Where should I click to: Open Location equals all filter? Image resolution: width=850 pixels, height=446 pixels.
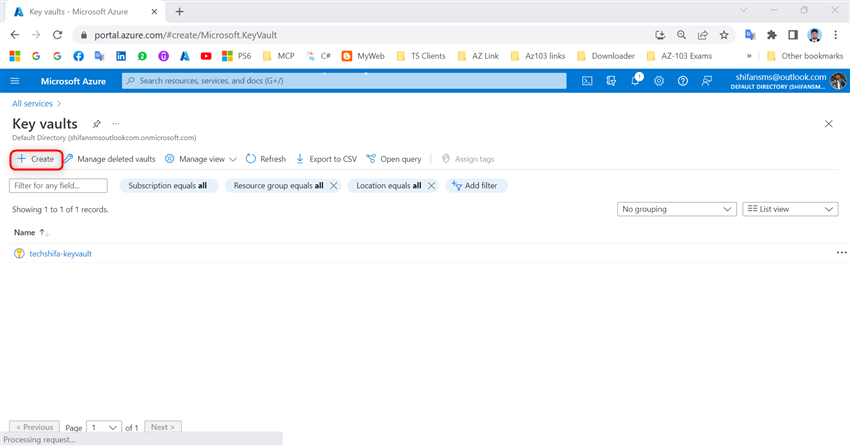(389, 185)
